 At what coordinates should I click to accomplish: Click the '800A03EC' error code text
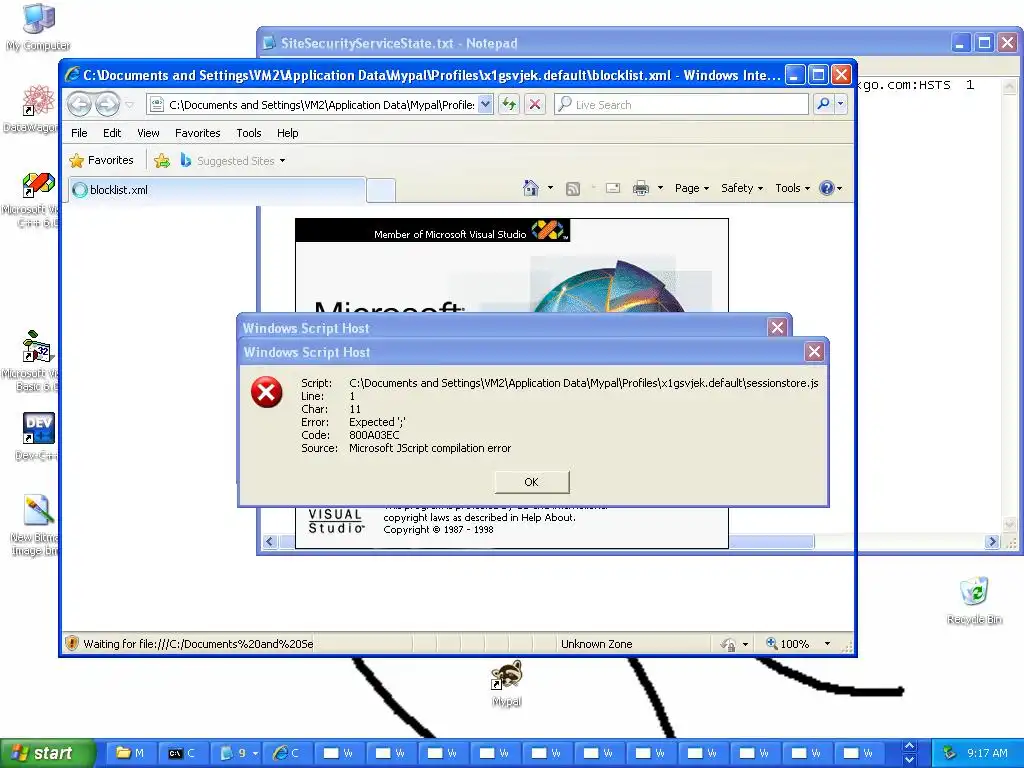pos(374,435)
